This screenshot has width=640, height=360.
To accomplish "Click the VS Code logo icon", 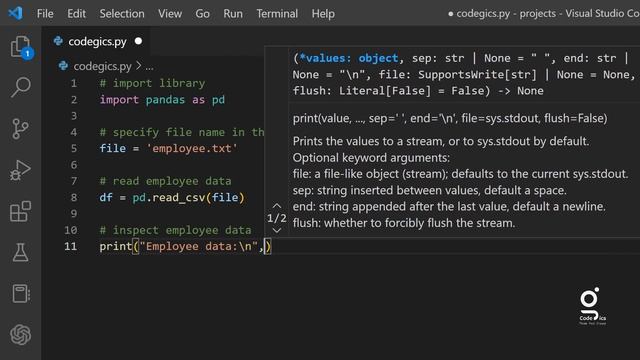I will tap(16, 13).
